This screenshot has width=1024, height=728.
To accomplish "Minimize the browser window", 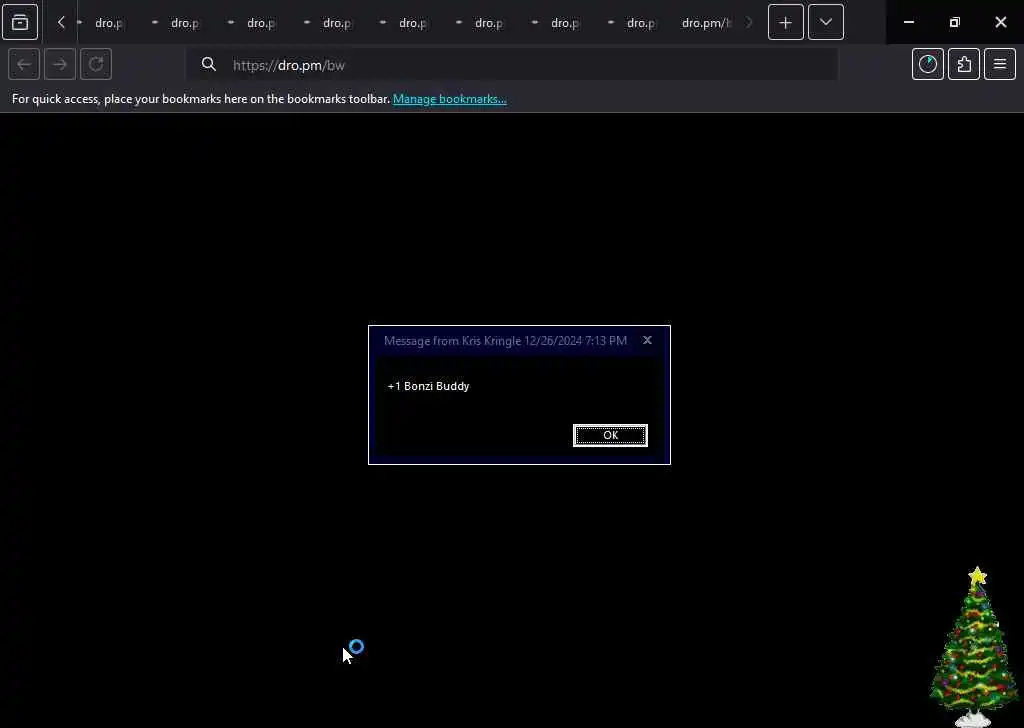I will (908, 22).
